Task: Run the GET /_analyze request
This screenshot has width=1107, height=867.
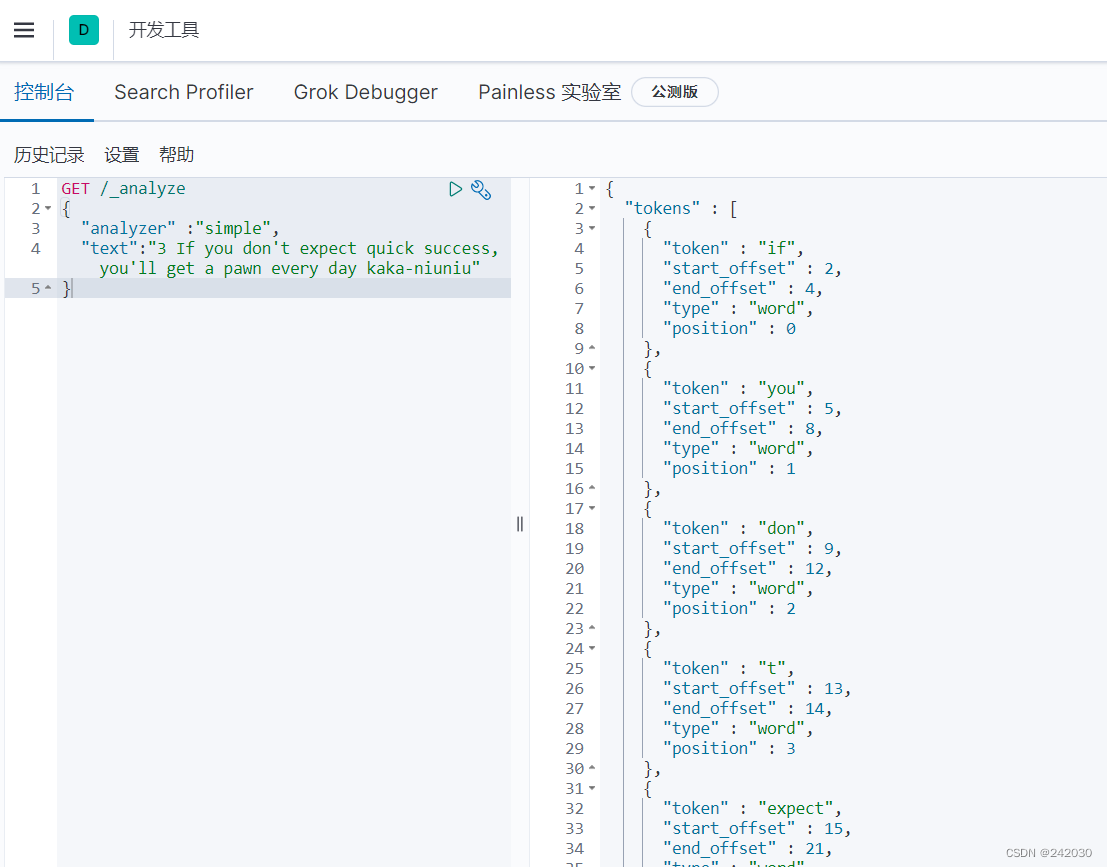Action: 455,189
